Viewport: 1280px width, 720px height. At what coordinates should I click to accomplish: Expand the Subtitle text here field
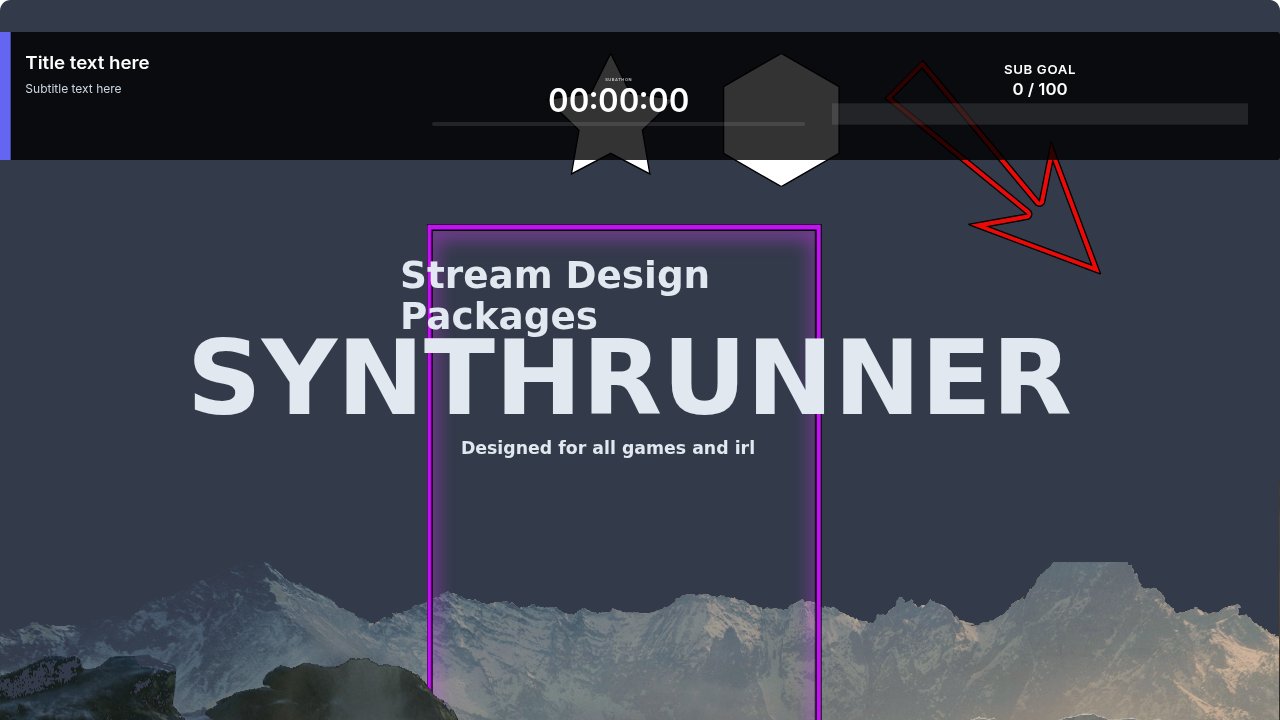pos(73,88)
